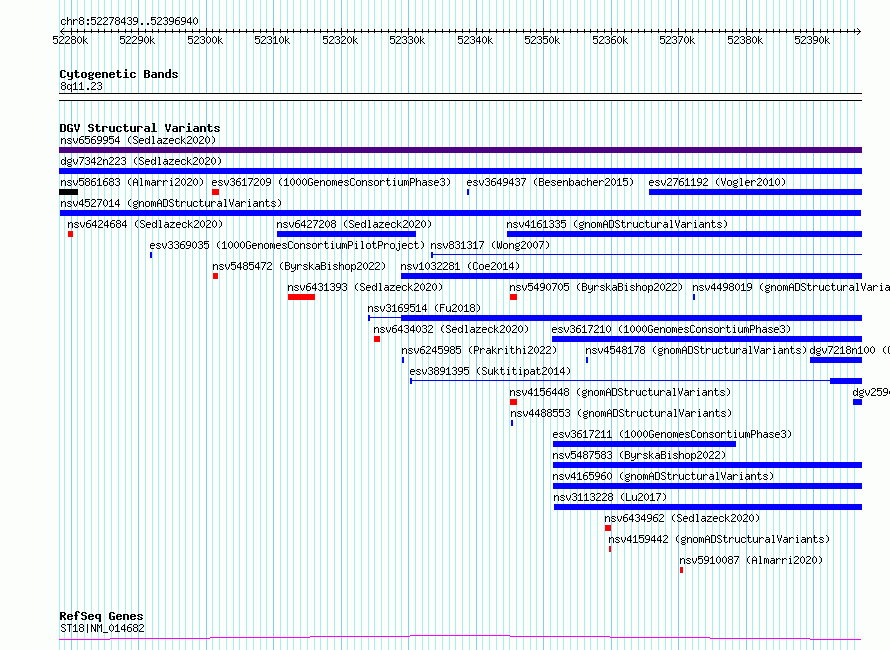This screenshot has width=890, height=650.
Task: Open nsv4159442 (gnomADStructuralVariants) variant
Action: click(719, 539)
